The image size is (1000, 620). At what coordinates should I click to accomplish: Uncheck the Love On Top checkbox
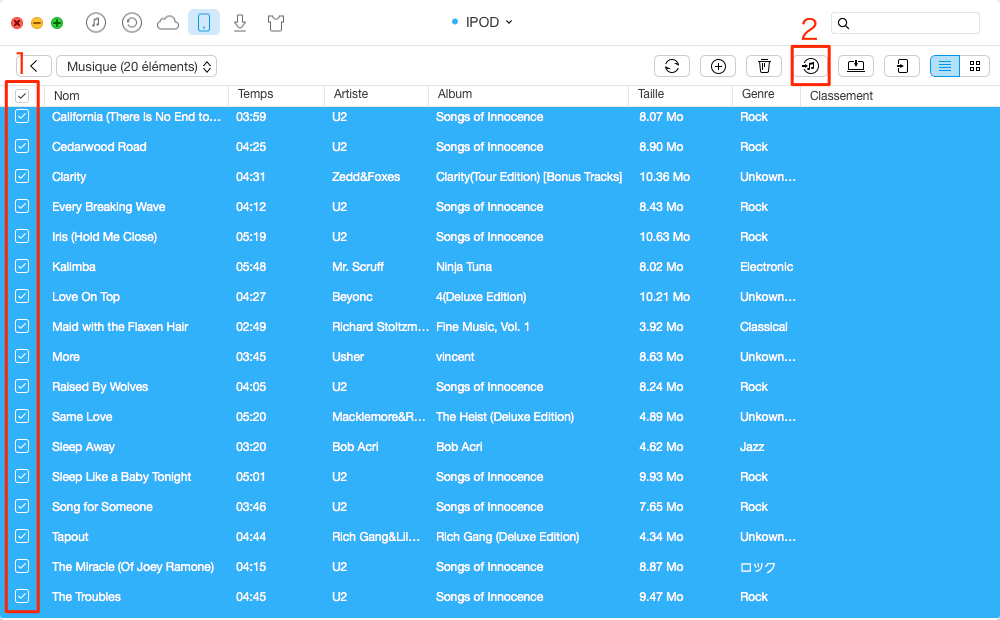click(22, 296)
